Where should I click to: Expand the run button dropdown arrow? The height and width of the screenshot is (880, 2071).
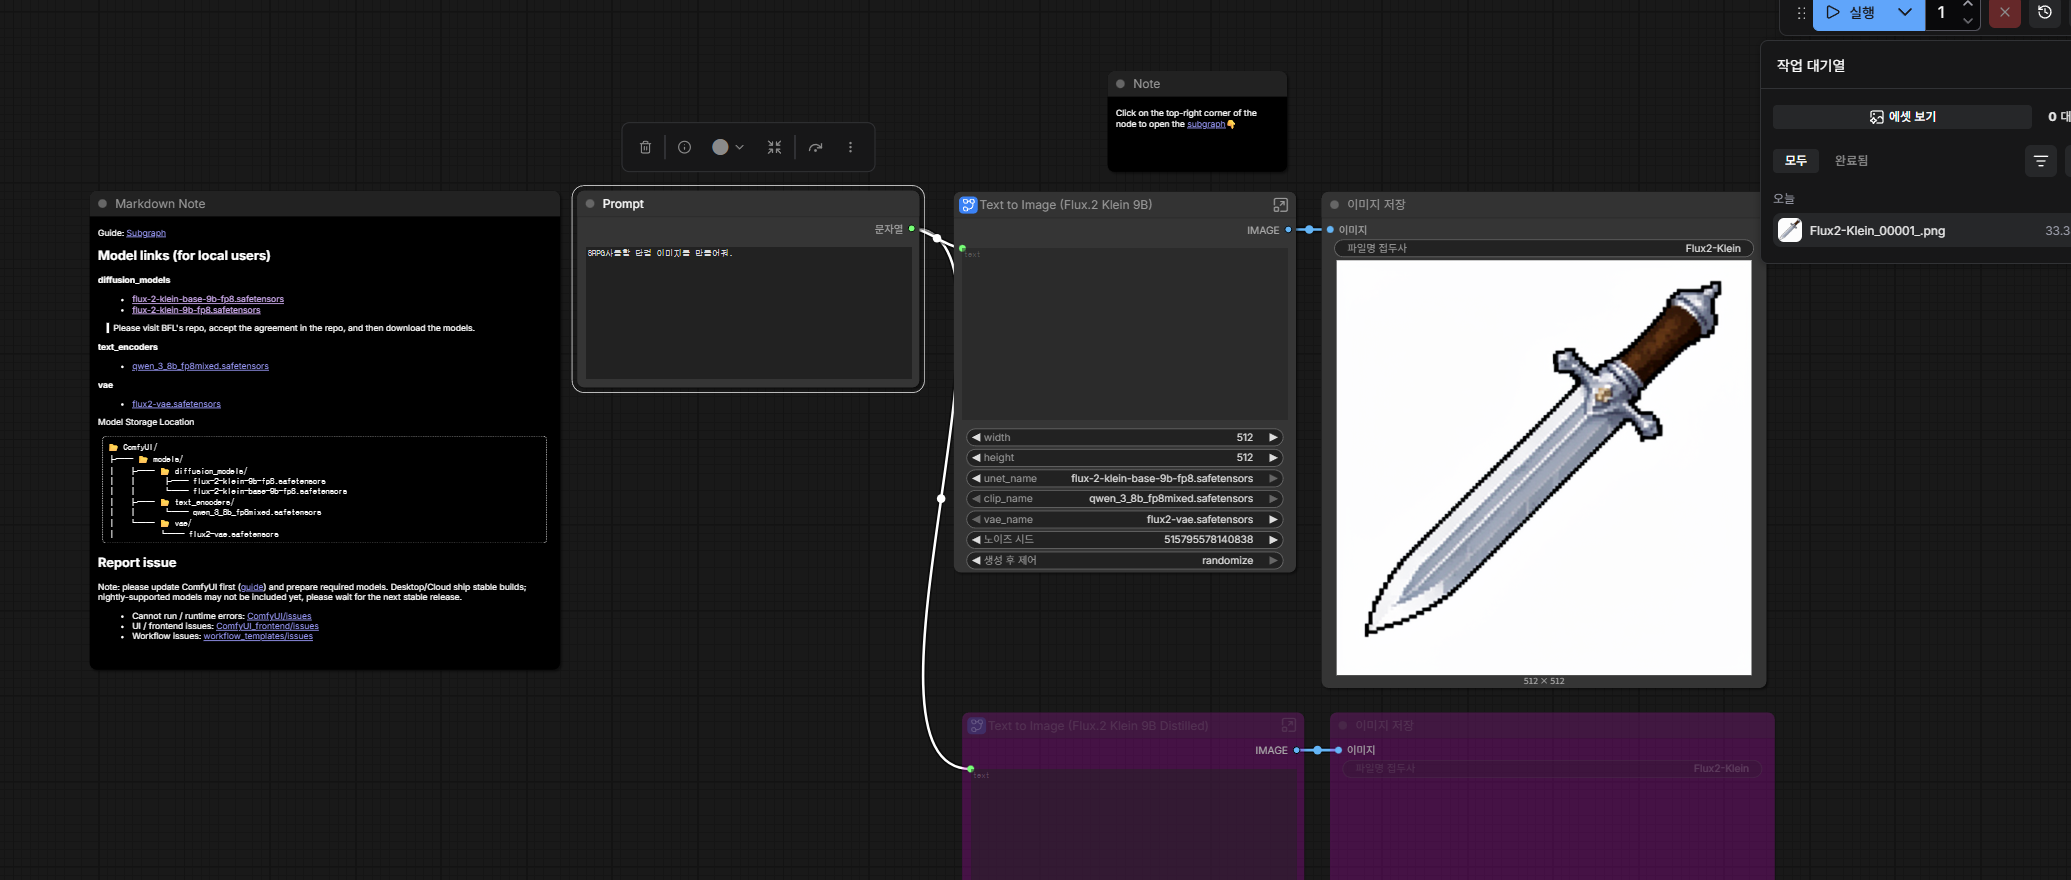coord(1905,13)
